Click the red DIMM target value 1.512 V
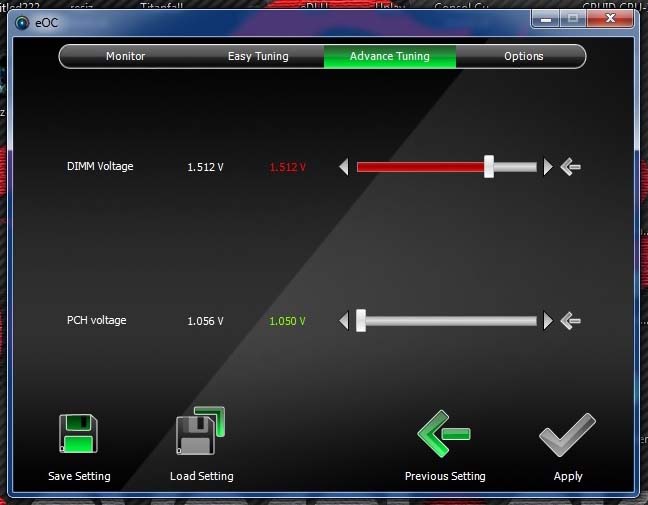This screenshot has width=648, height=505. [288, 167]
